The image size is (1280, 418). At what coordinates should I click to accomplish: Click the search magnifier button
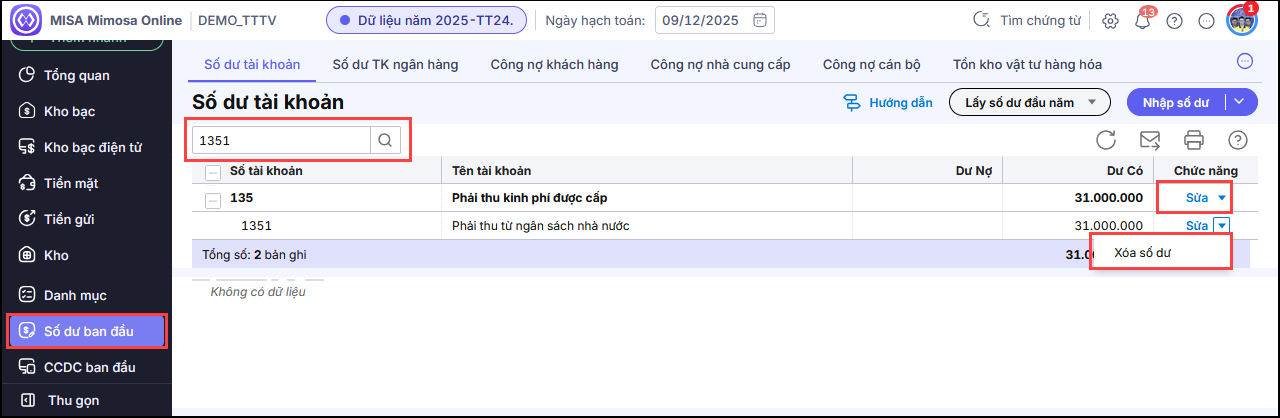(386, 140)
